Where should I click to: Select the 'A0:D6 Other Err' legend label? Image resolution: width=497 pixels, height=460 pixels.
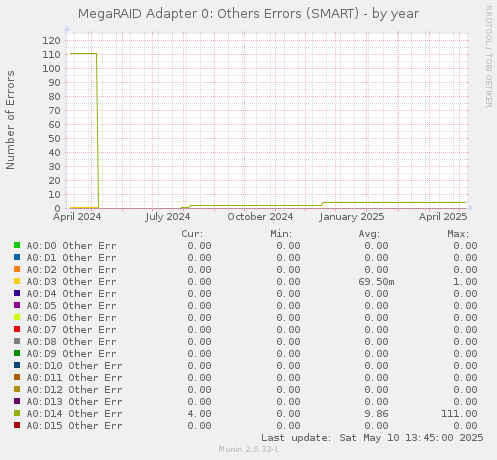tap(71, 318)
